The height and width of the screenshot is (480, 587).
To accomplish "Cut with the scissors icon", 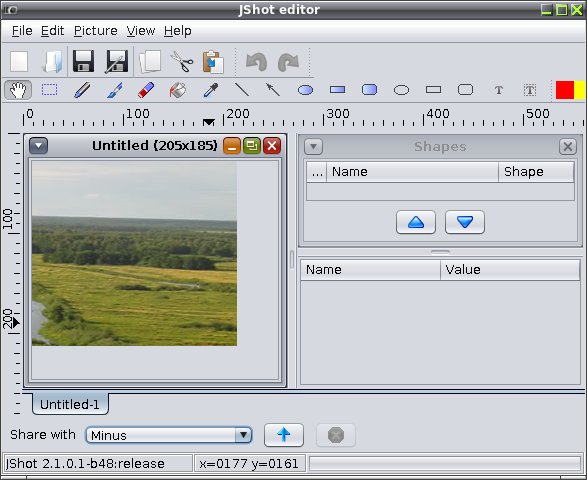I will 182,61.
